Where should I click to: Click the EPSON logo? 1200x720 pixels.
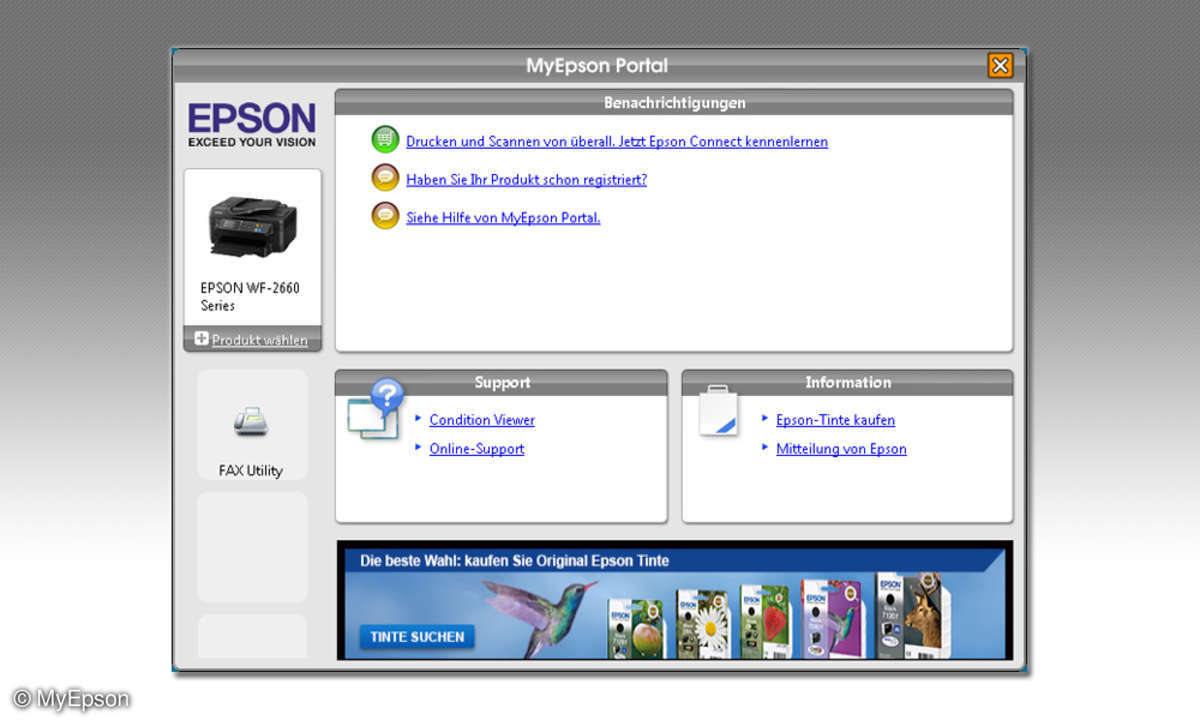252,125
